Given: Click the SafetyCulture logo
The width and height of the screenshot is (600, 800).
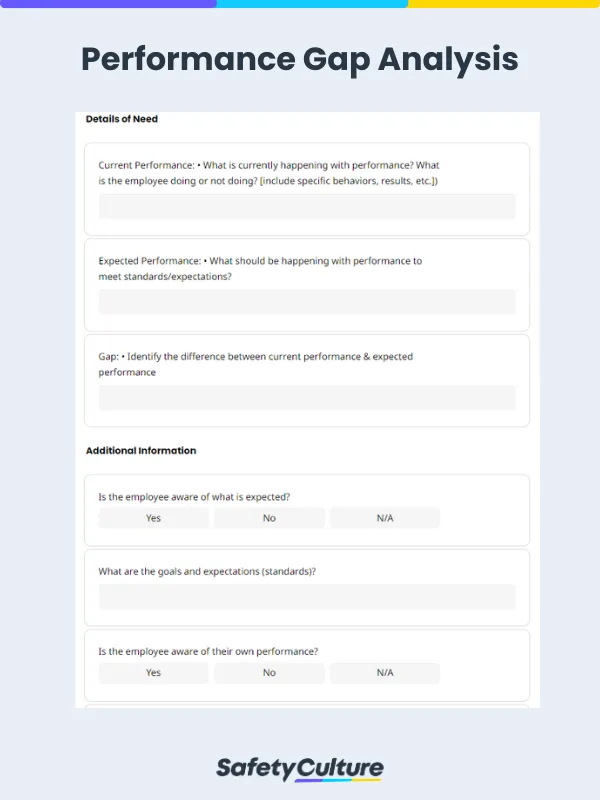Looking at the screenshot, I should point(300,768).
